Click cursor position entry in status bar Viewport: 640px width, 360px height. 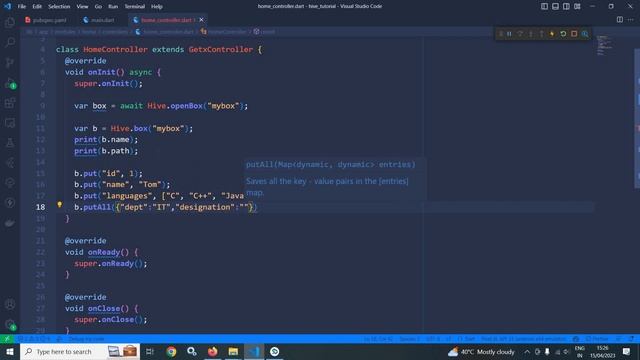[x=378, y=339]
